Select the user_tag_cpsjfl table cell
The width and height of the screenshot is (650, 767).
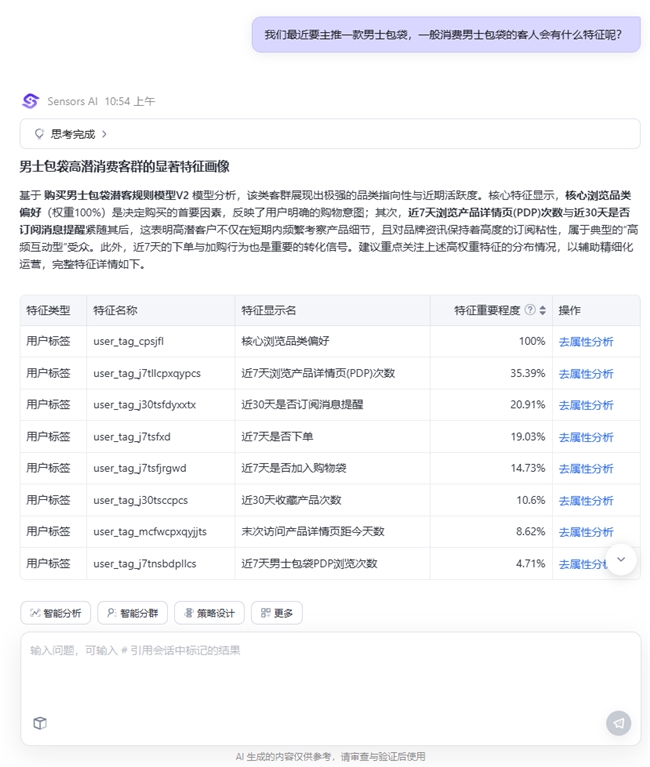[x=128, y=342]
